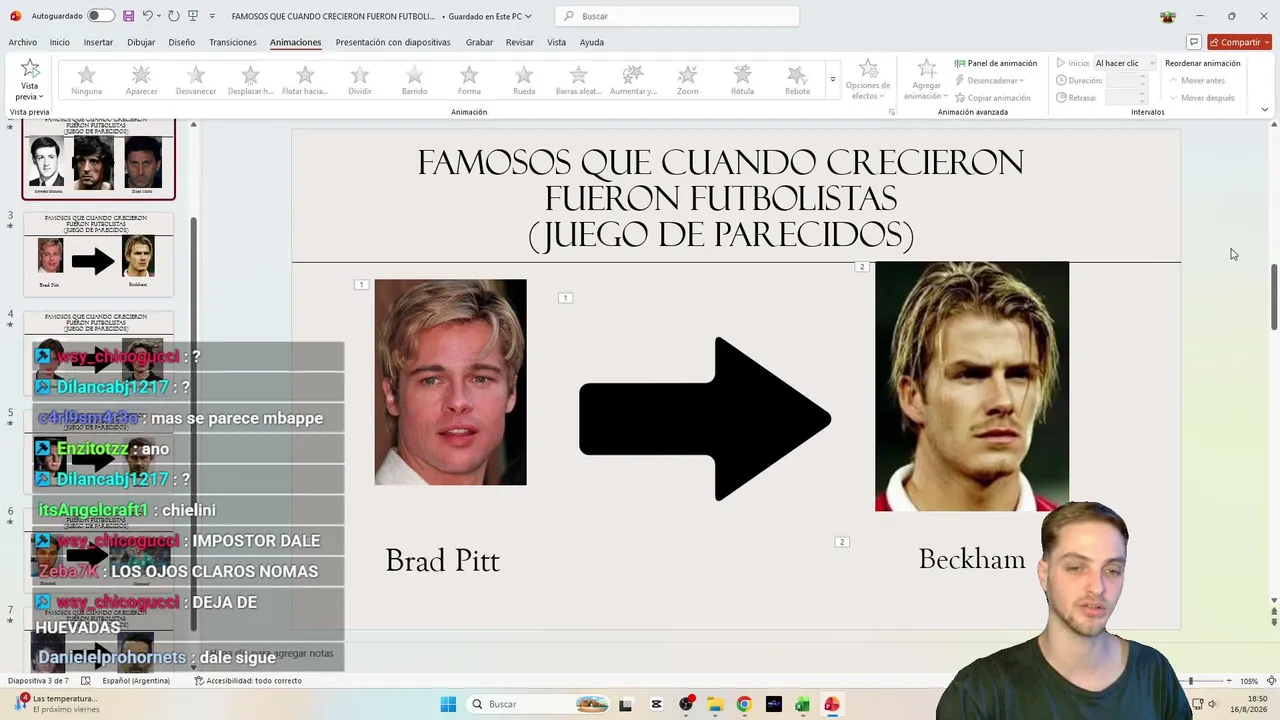Viewport: 1280px width, 720px height.
Task: Select the Brad Pitt photo on the slide
Action: point(450,382)
